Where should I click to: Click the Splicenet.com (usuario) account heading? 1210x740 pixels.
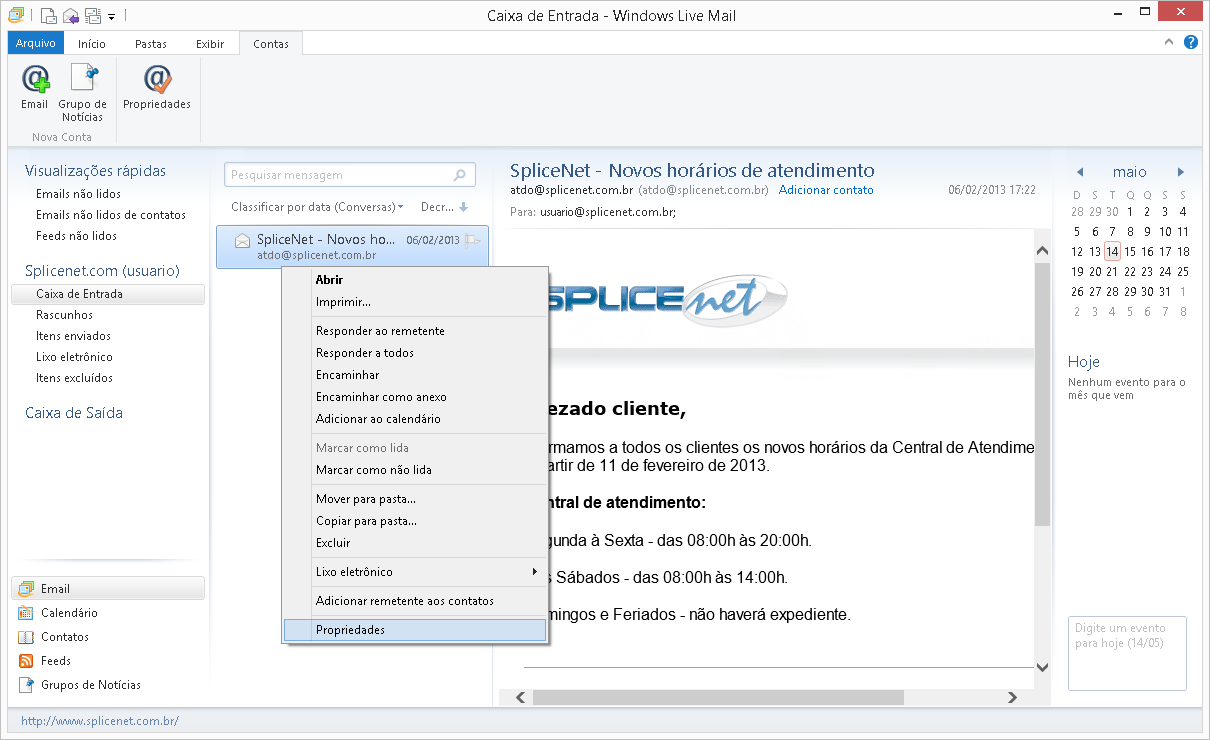102,271
